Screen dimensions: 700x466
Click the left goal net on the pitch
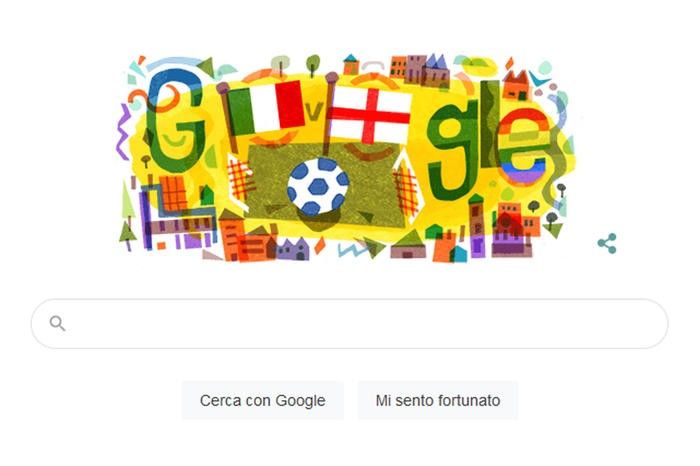[239, 181]
